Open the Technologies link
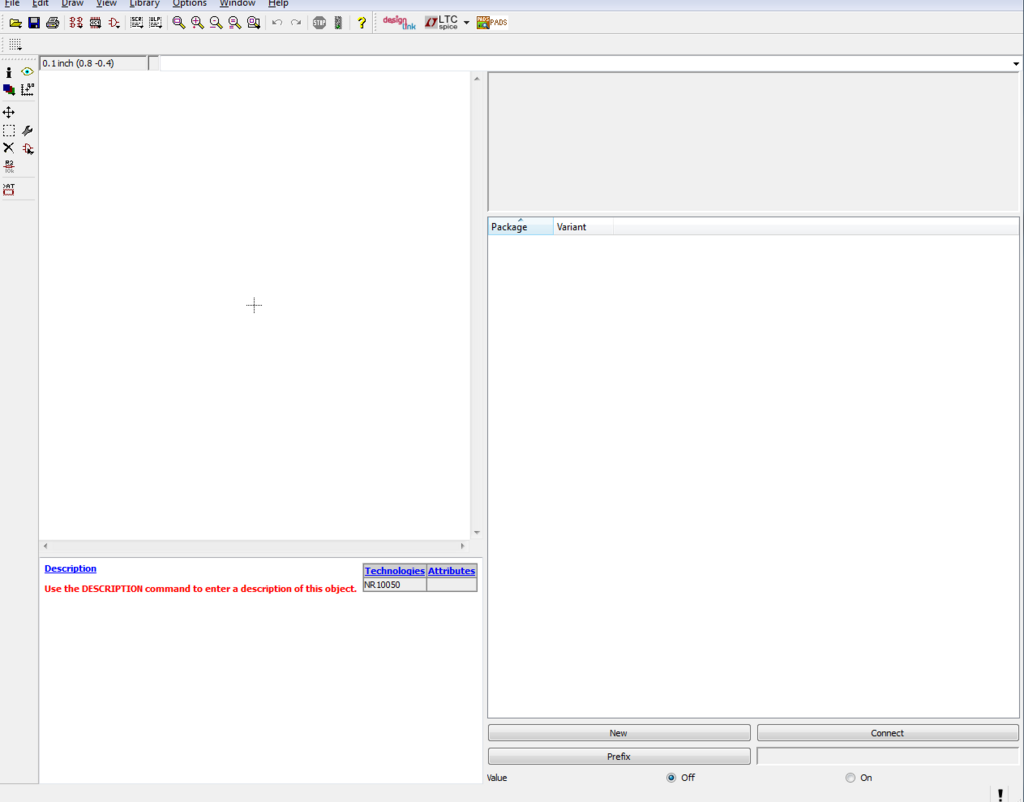1024x802 pixels. (x=394, y=571)
